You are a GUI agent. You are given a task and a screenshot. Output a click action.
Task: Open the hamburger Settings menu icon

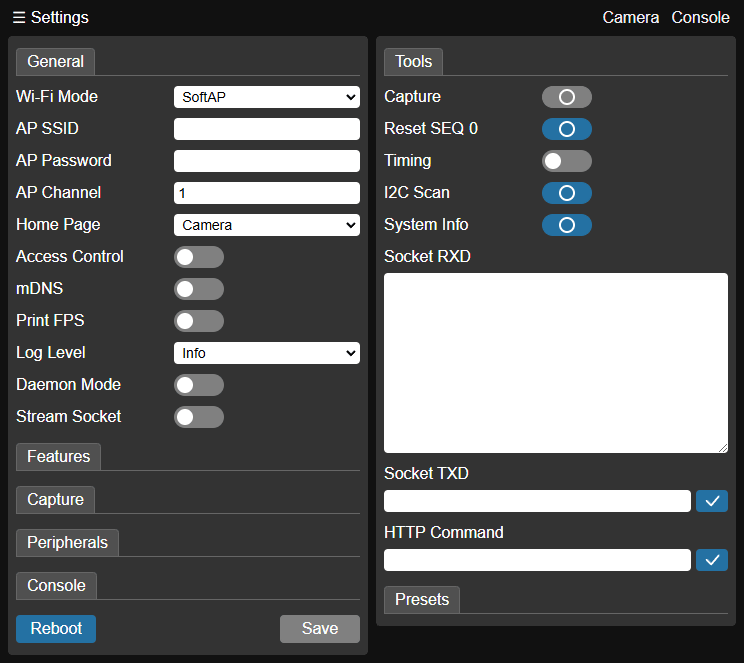(x=19, y=18)
